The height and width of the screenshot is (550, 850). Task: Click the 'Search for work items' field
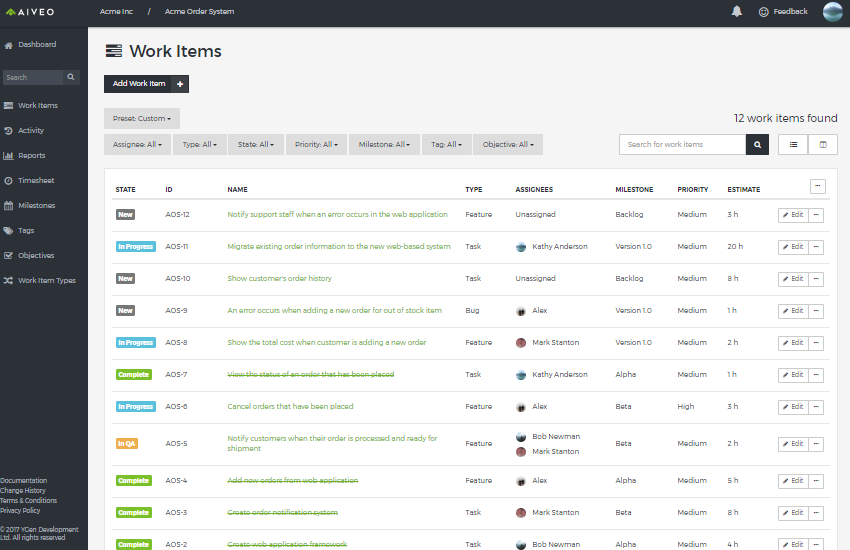point(682,144)
